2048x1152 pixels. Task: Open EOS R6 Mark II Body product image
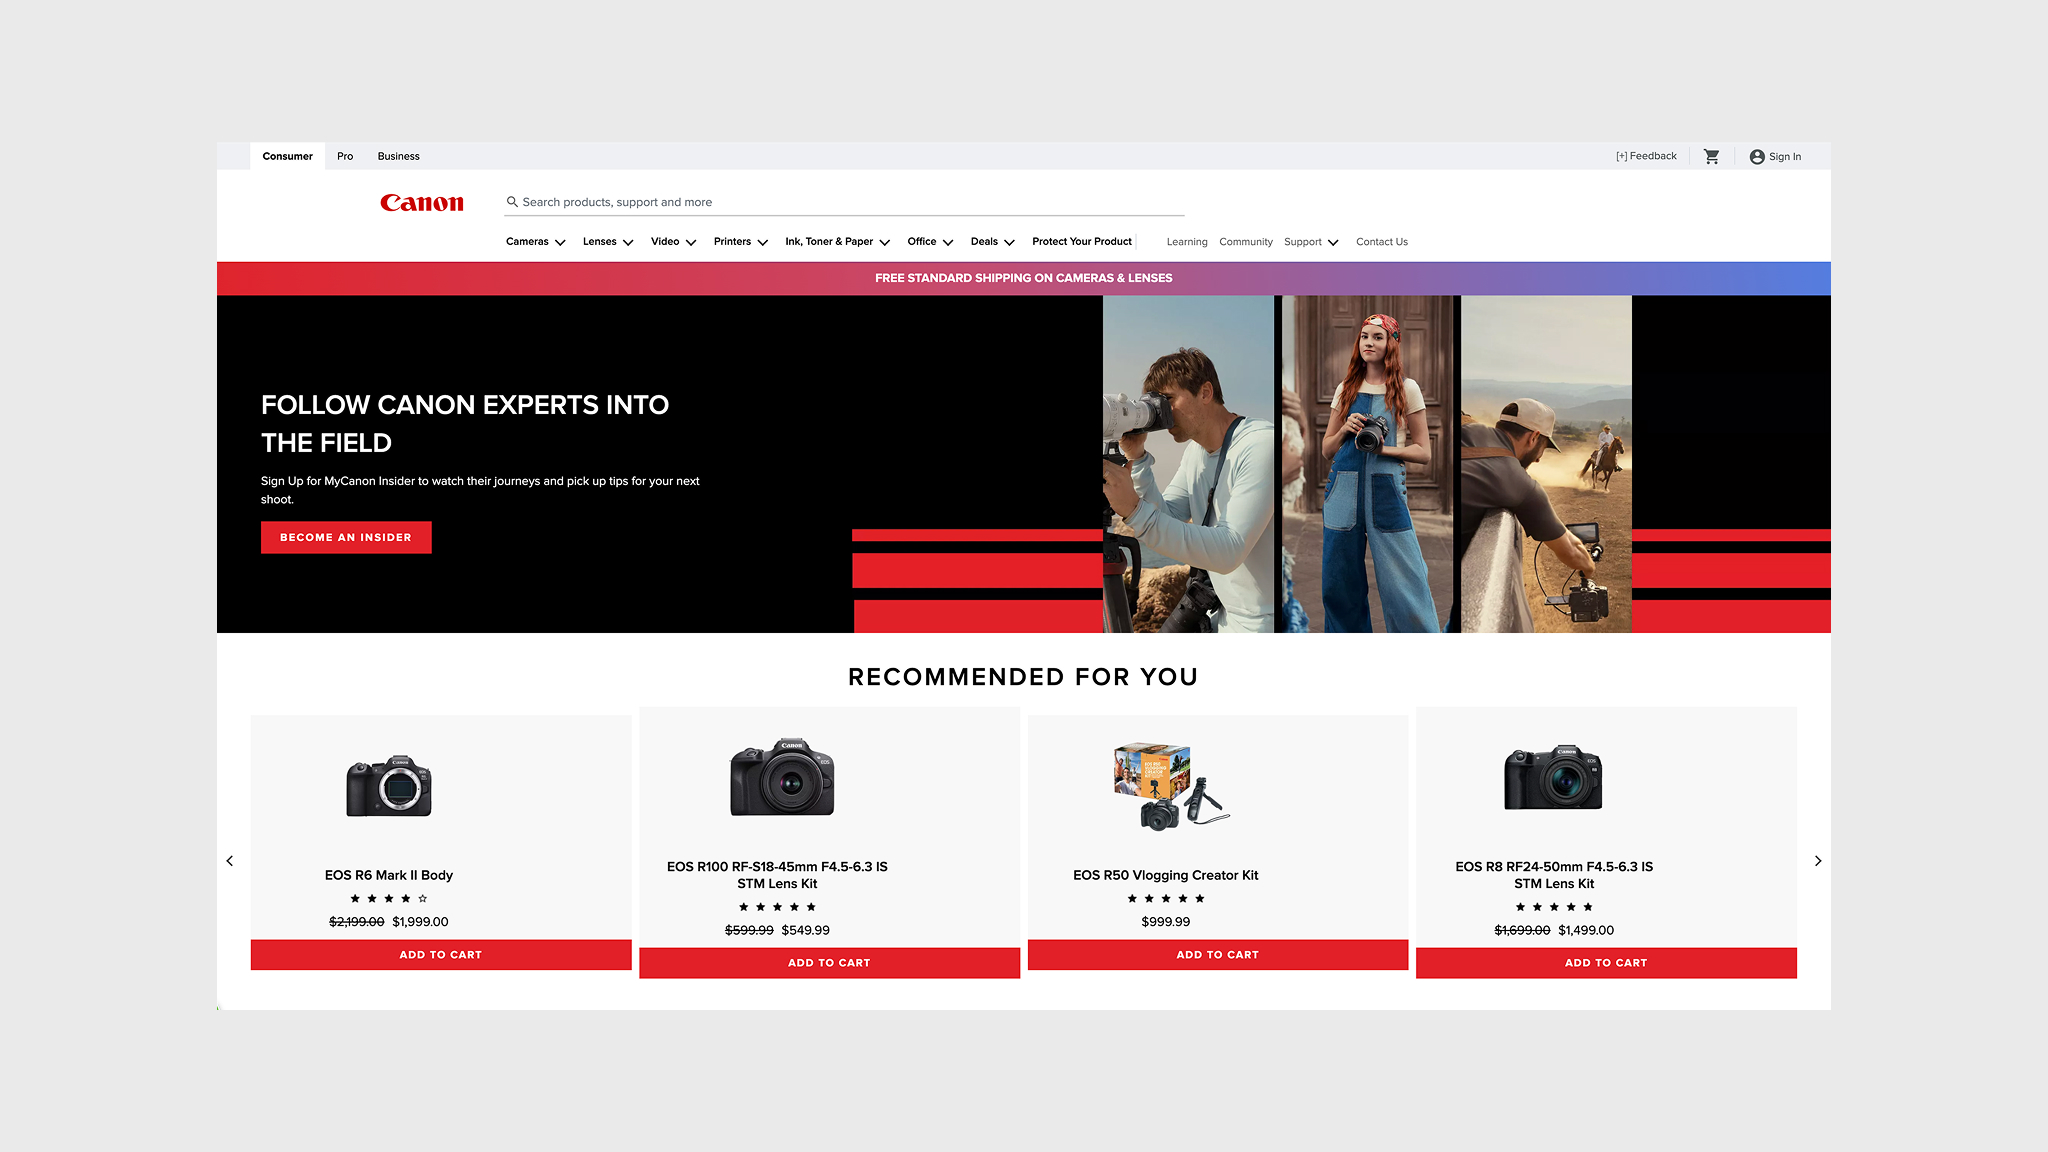(389, 786)
